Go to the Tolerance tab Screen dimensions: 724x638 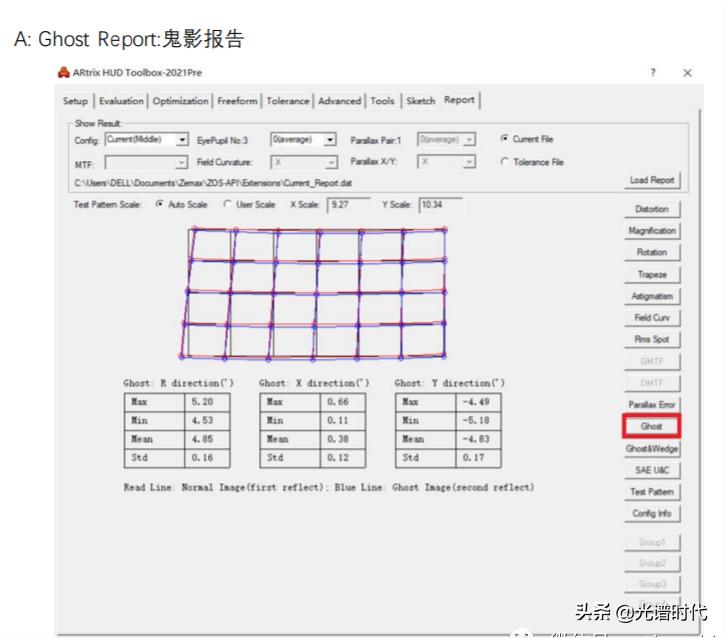point(288,101)
